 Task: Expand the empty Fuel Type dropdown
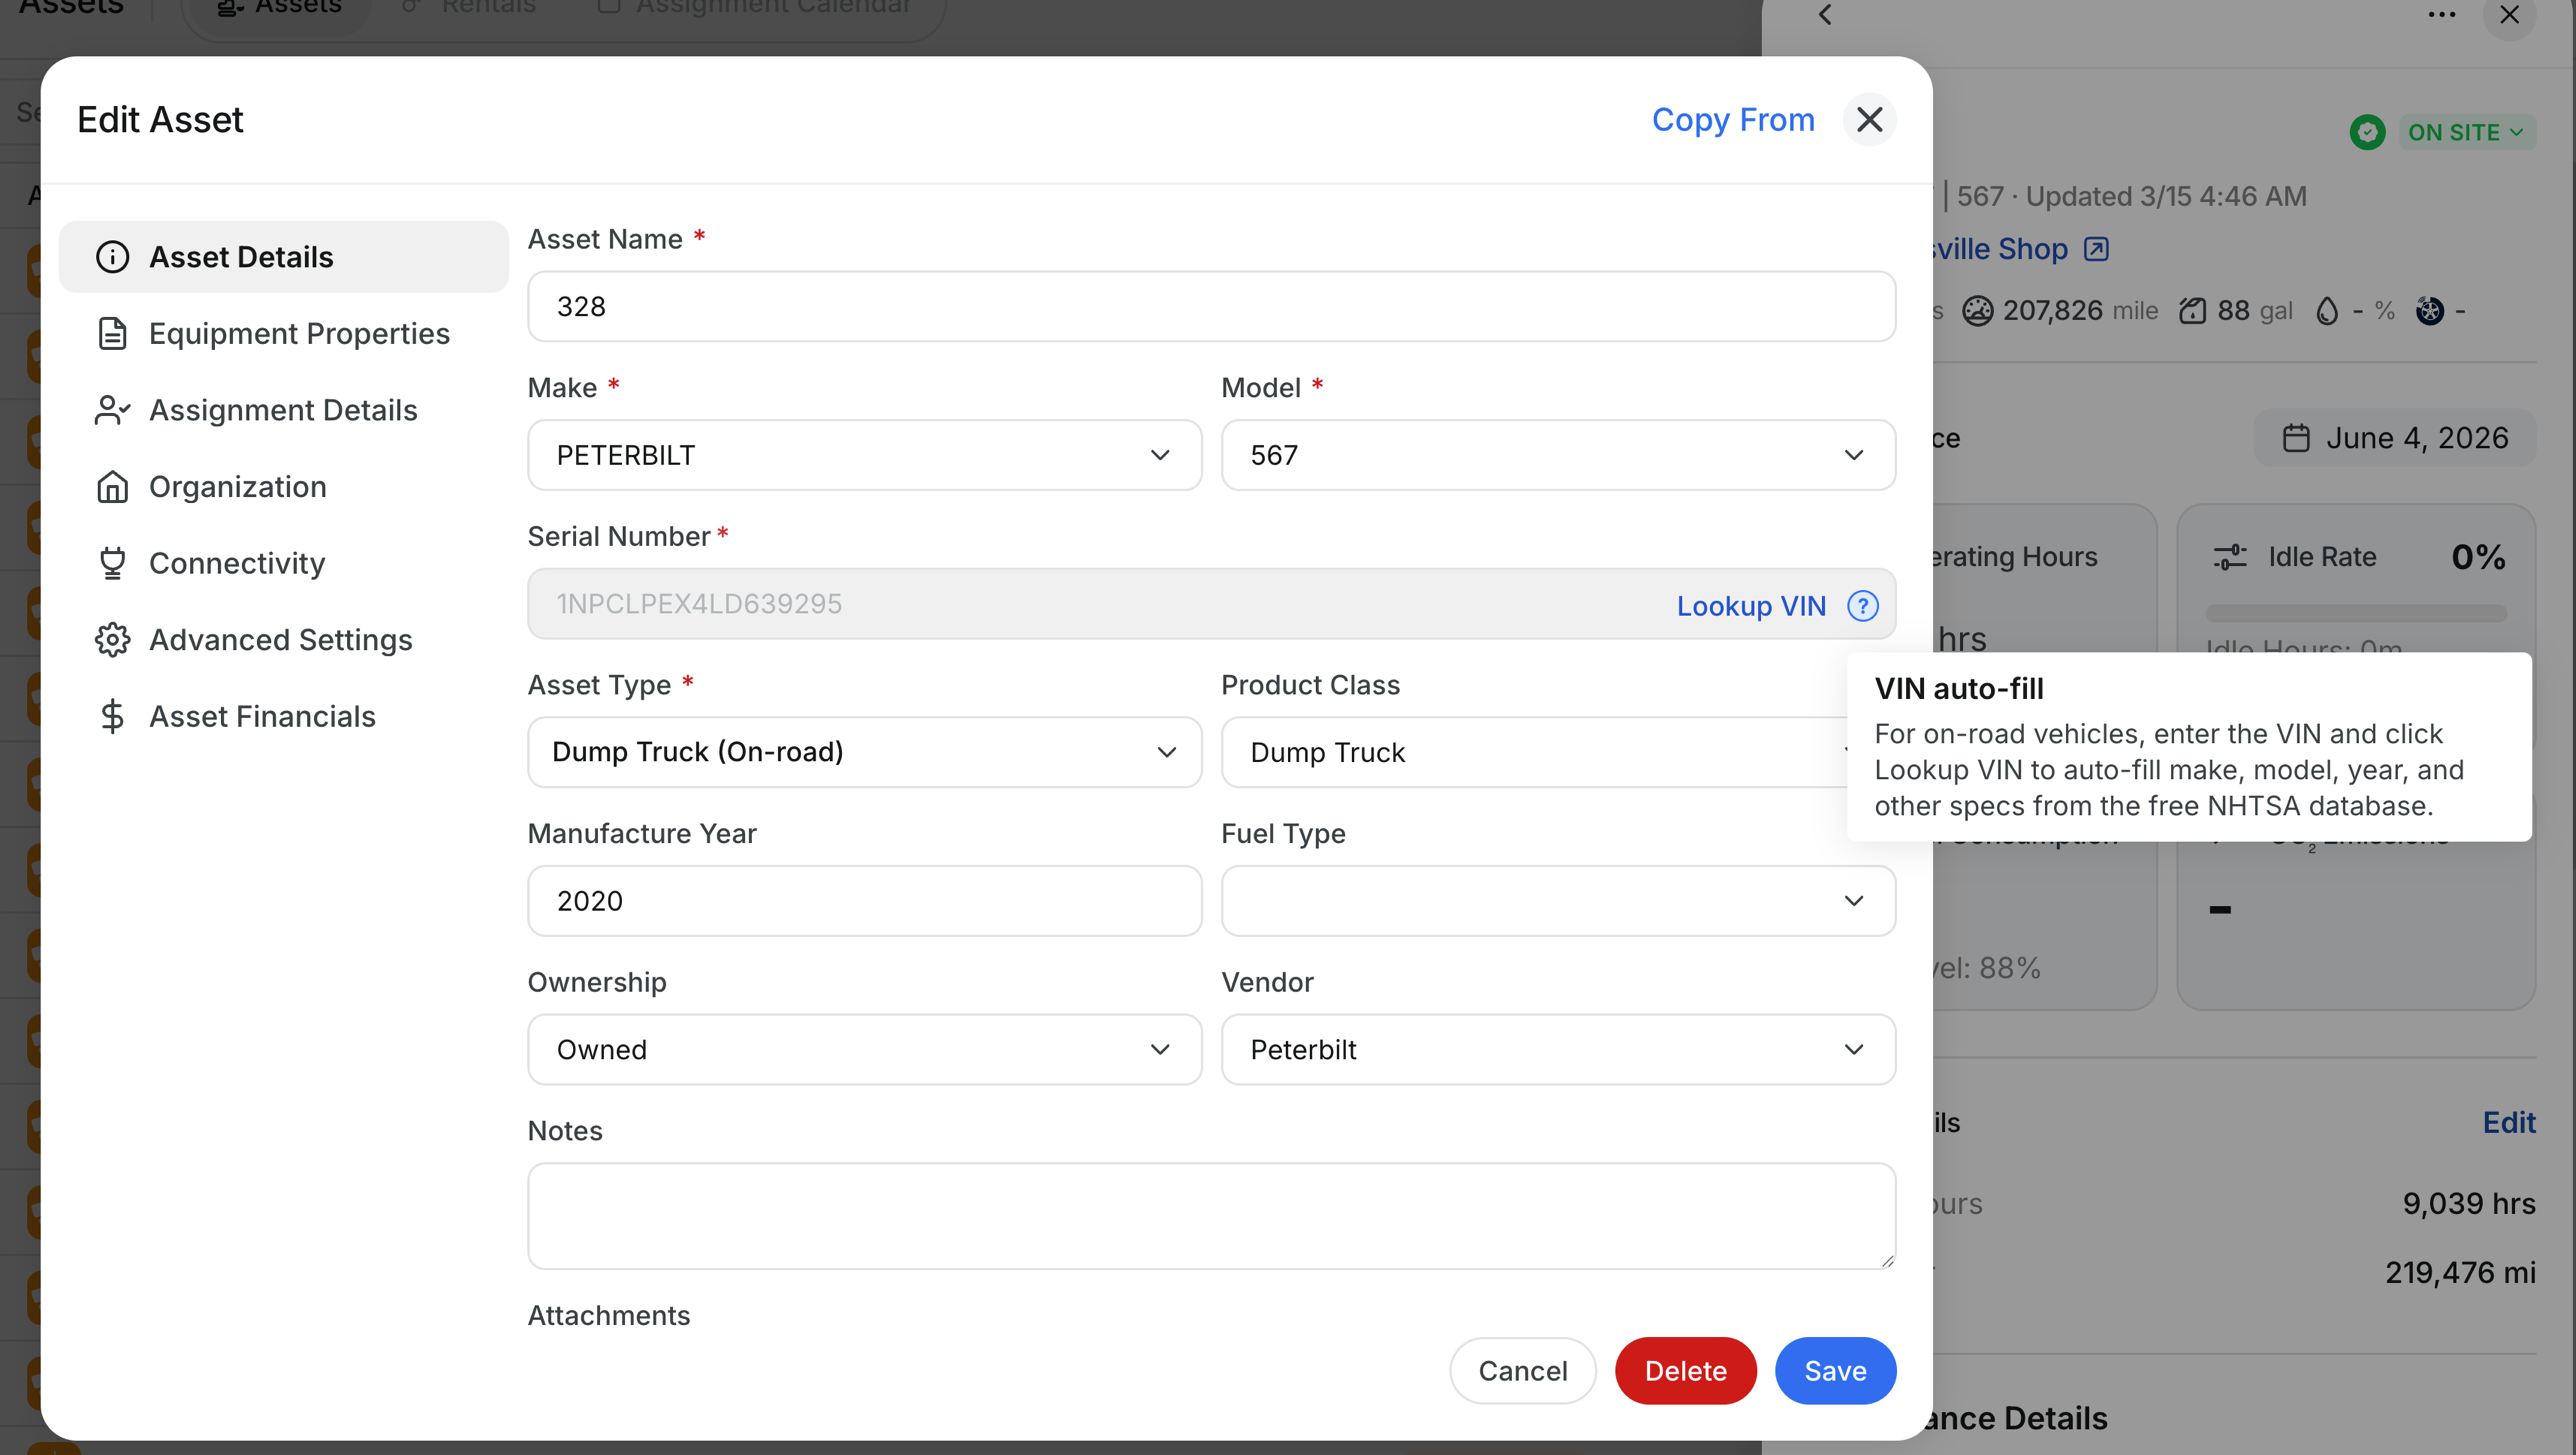pyautogui.click(x=1558, y=901)
